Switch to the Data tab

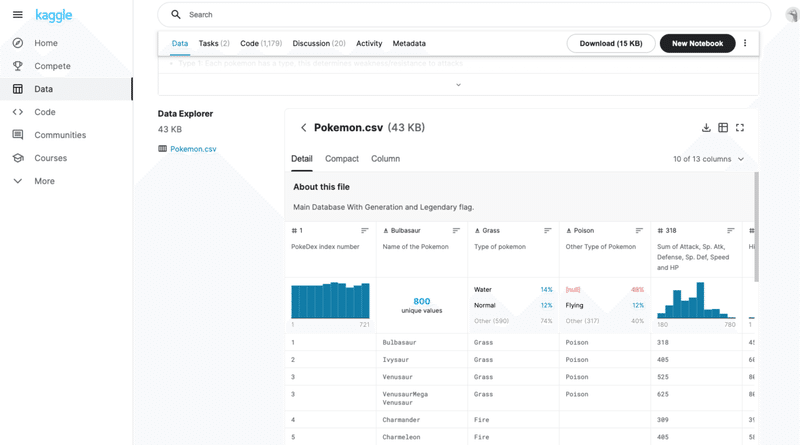(180, 43)
